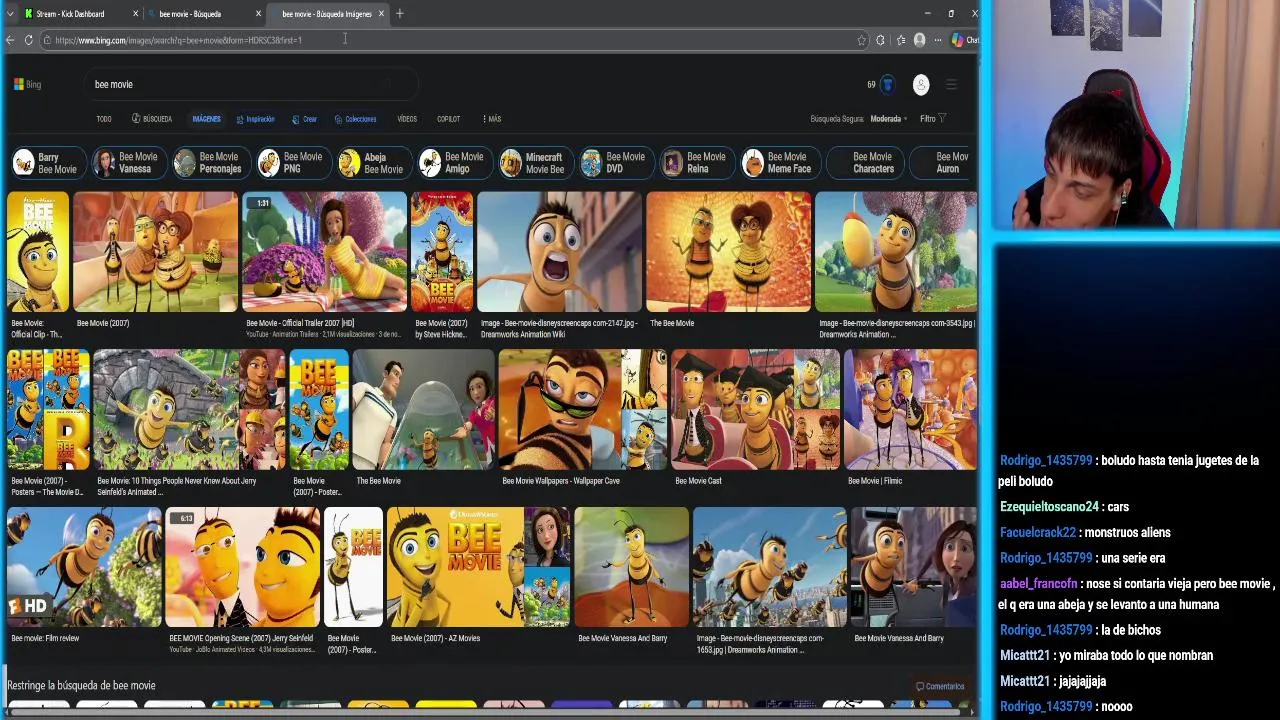Viewport: 1280px width, 720px height.
Task: Open Bee movie: Film review image
Action: click(84, 567)
